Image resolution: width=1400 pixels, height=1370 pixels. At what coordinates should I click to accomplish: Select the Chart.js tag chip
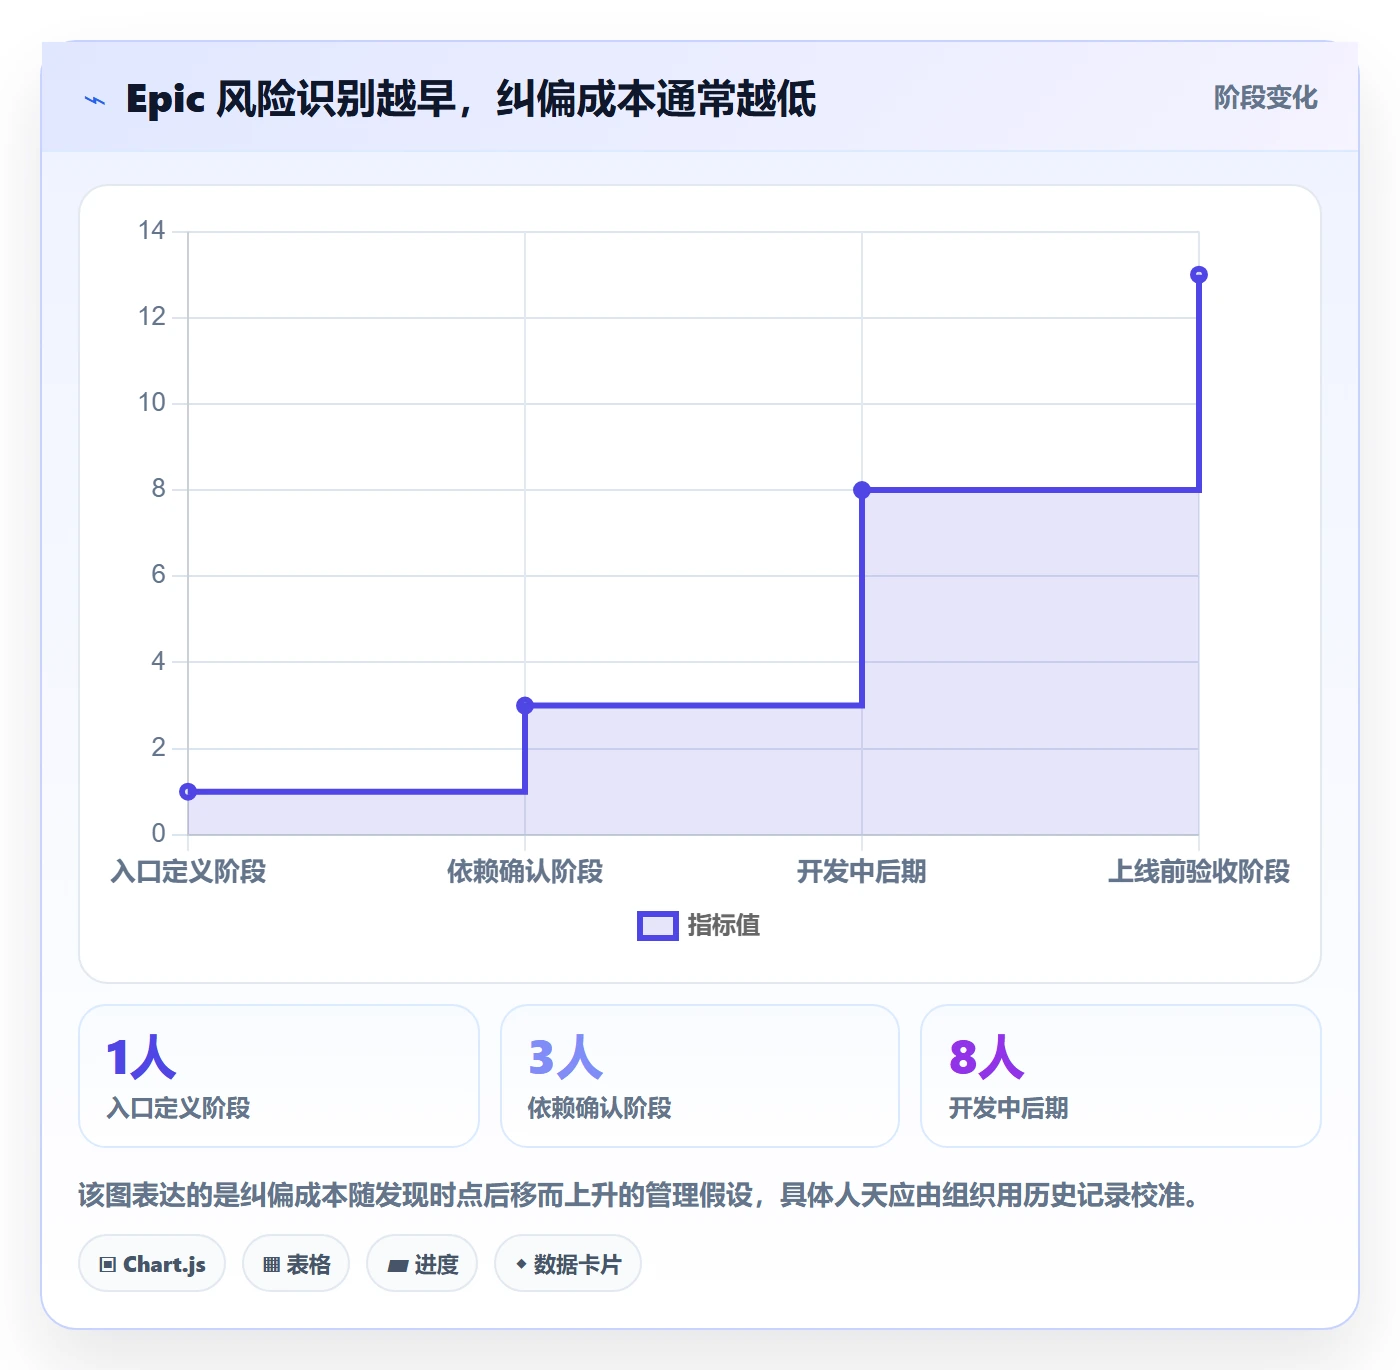pos(152,1264)
